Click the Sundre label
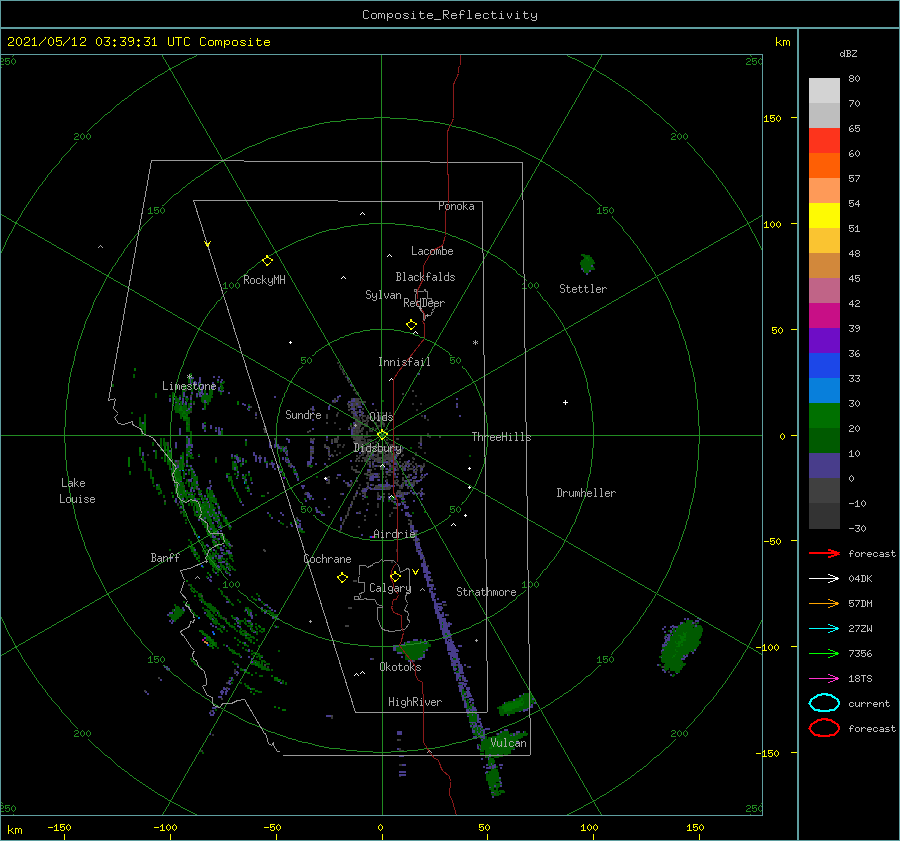The image size is (900, 841). click(303, 414)
